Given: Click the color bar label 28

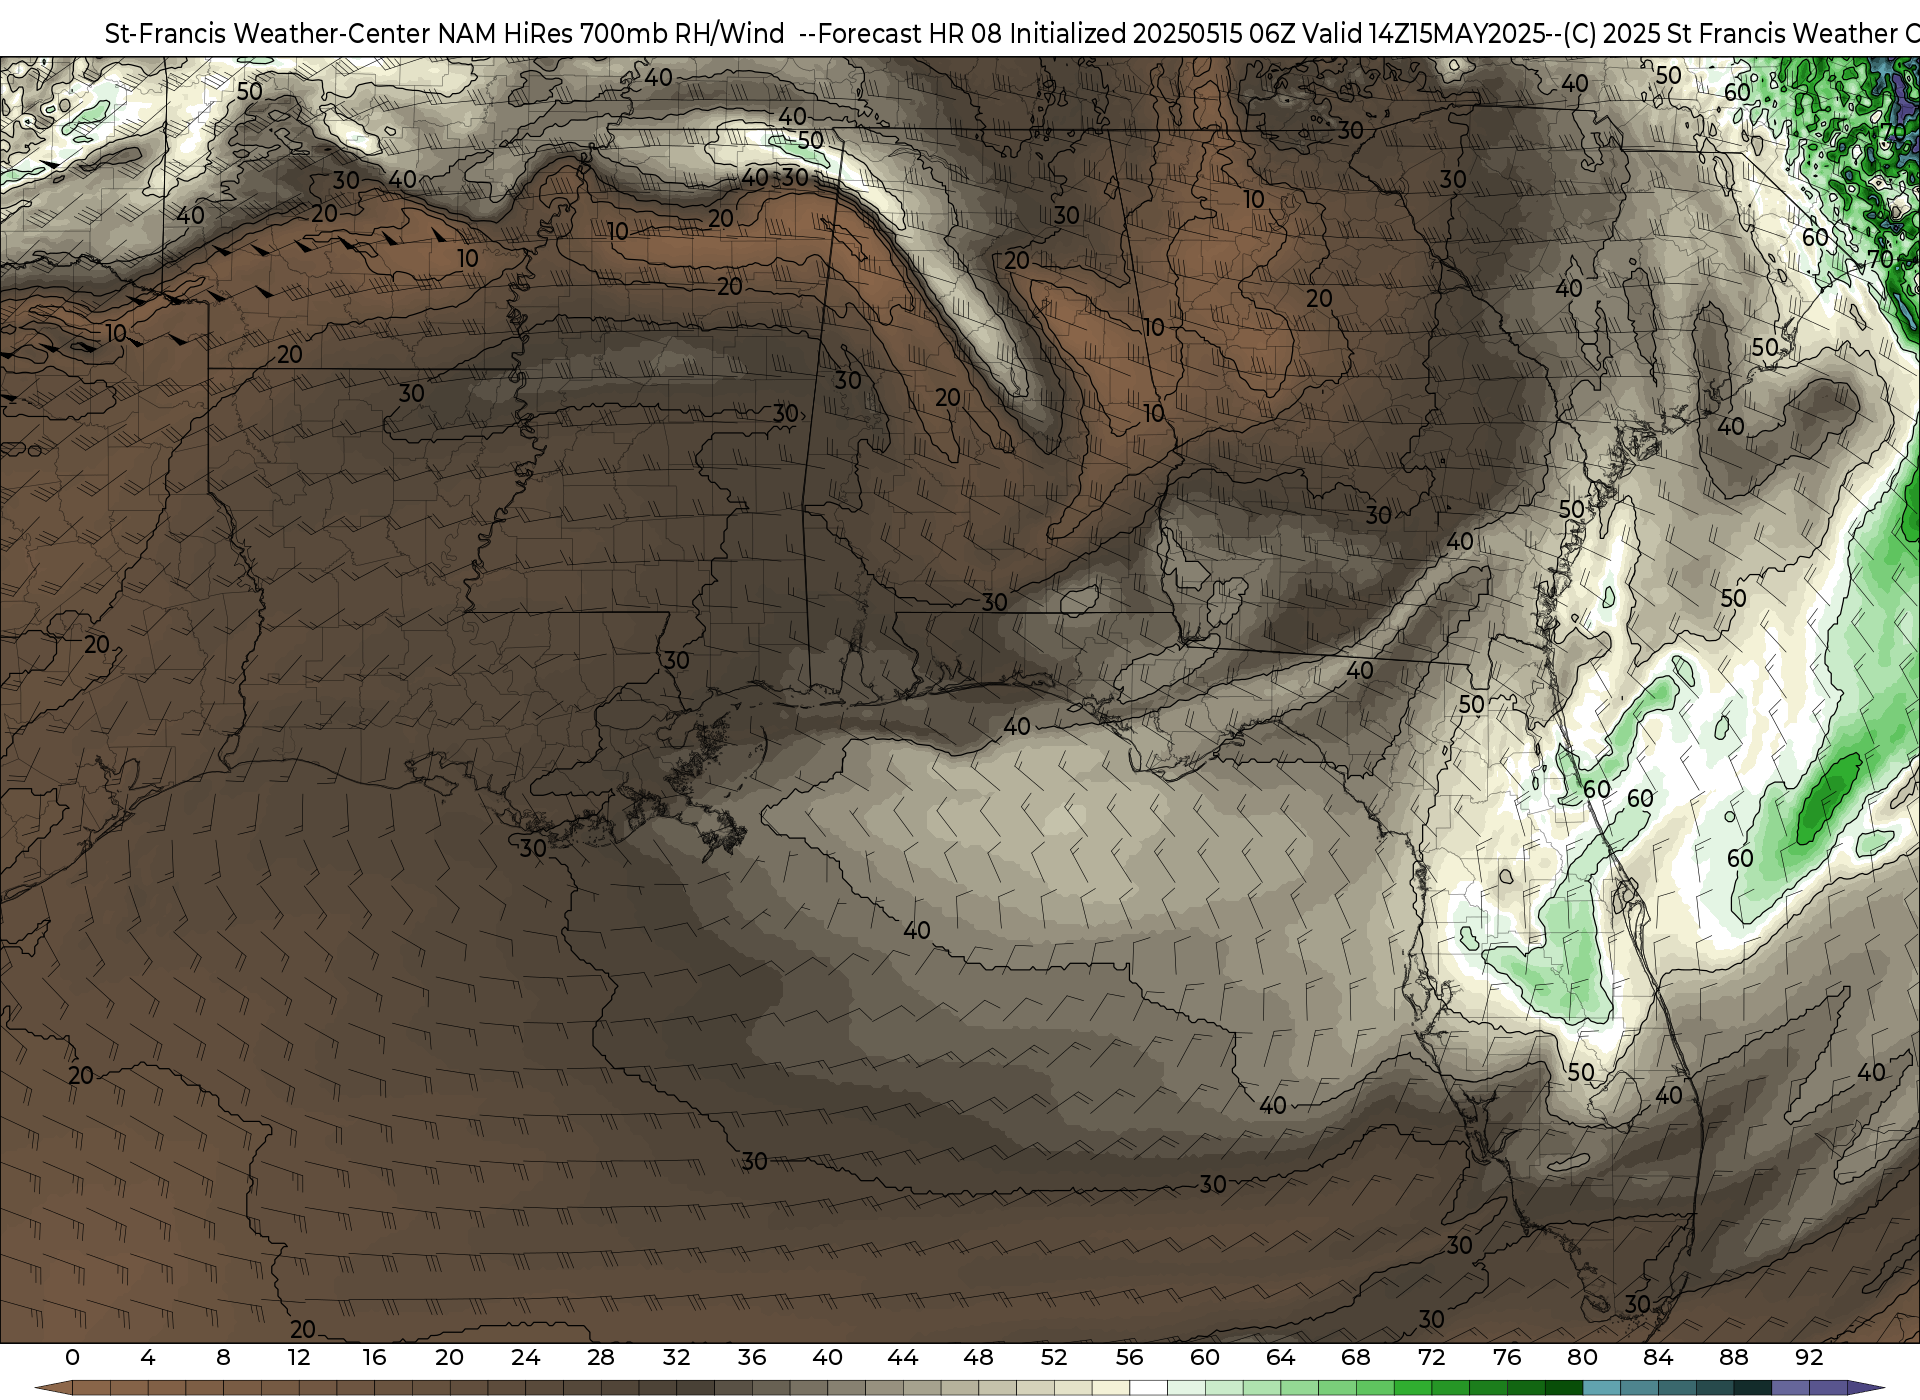Looking at the screenshot, I should [x=601, y=1358].
